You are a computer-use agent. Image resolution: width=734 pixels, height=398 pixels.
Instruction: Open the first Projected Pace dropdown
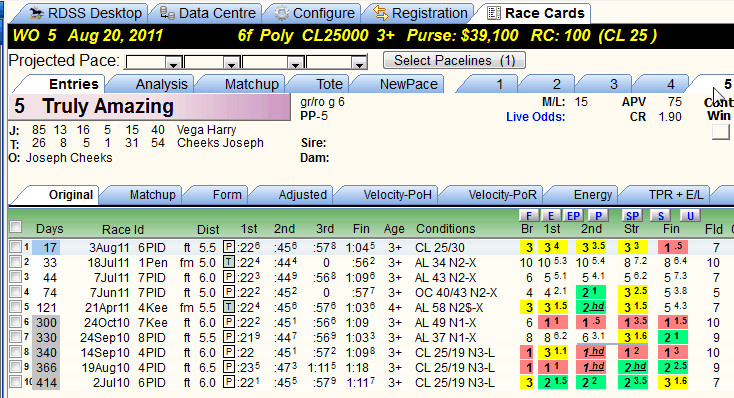point(174,62)
